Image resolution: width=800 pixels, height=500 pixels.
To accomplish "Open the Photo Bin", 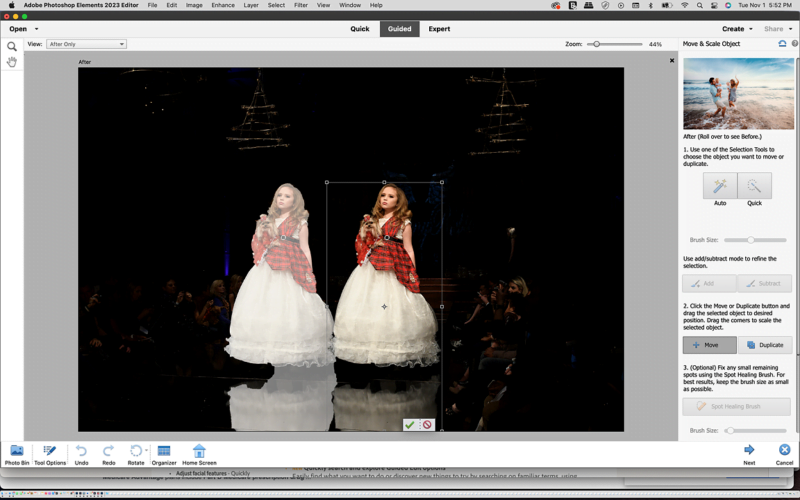I will (17, 455).
